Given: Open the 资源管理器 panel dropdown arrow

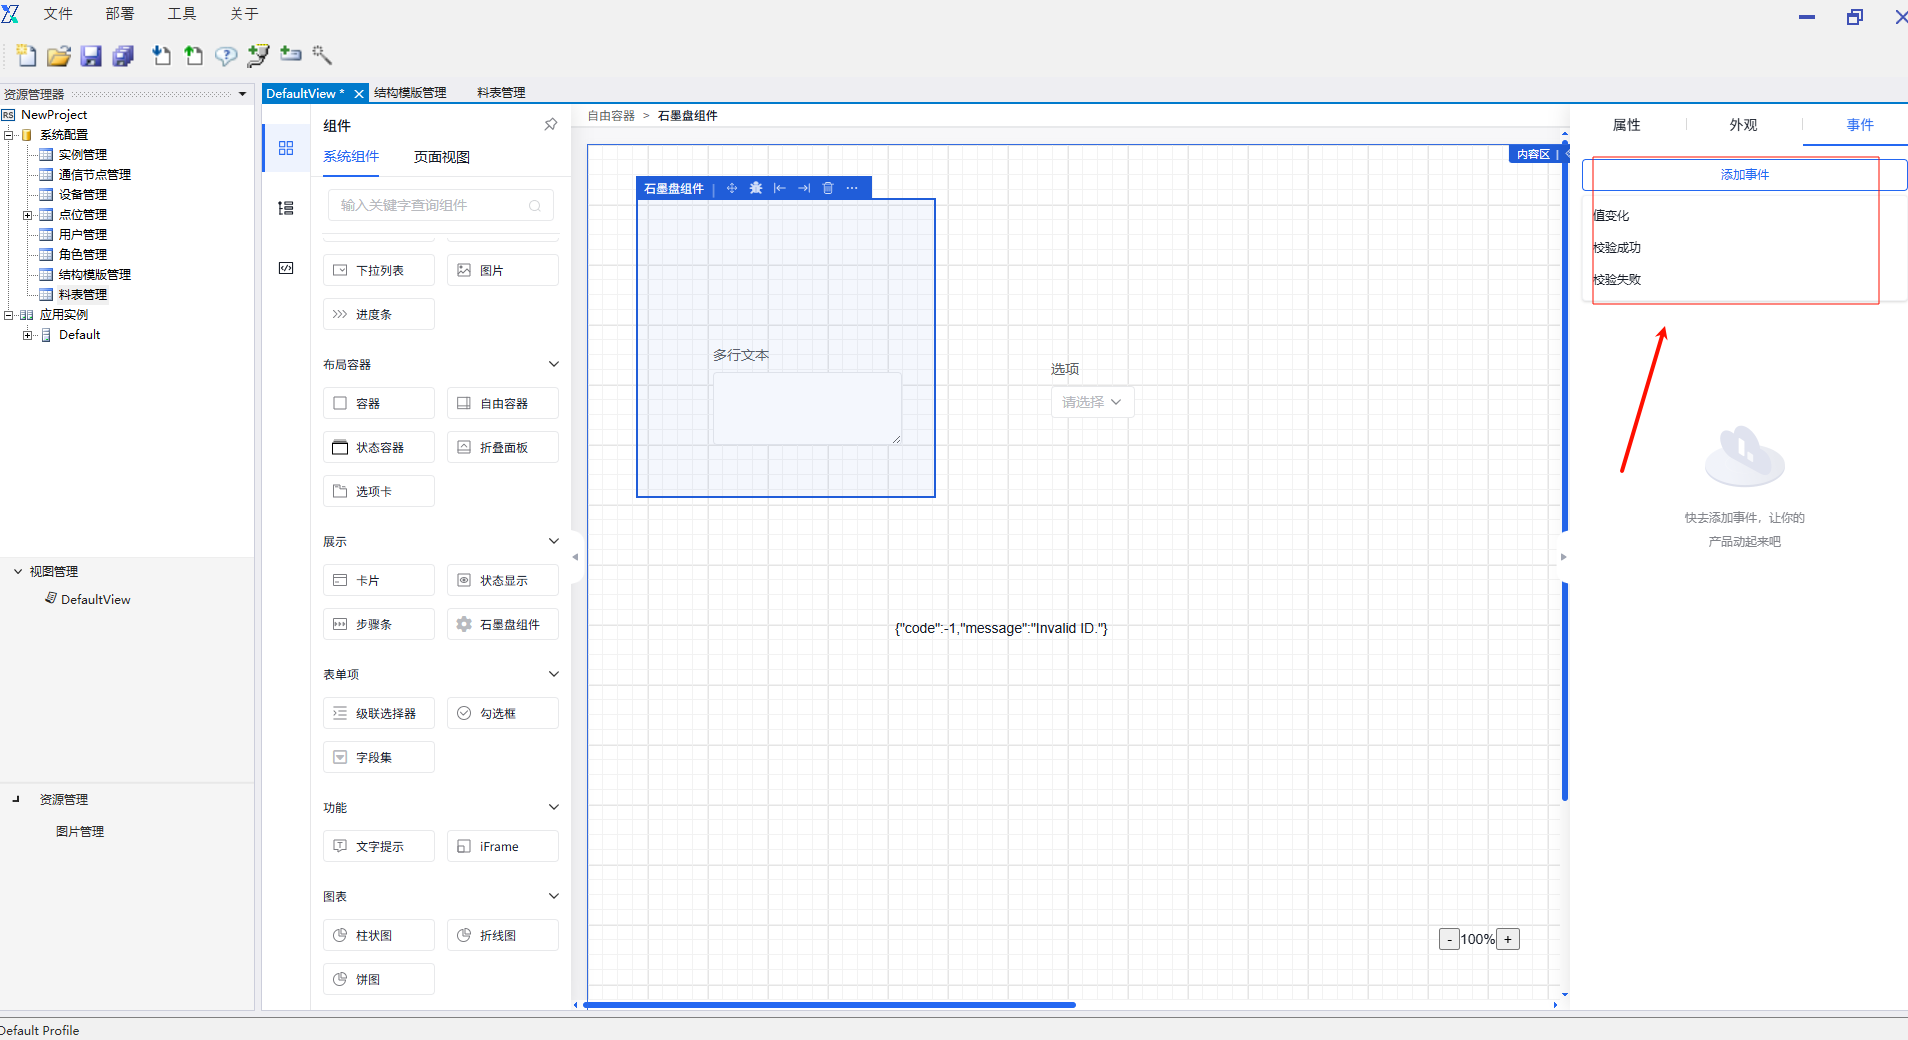Looking at the screenshot, I should 242,94.
